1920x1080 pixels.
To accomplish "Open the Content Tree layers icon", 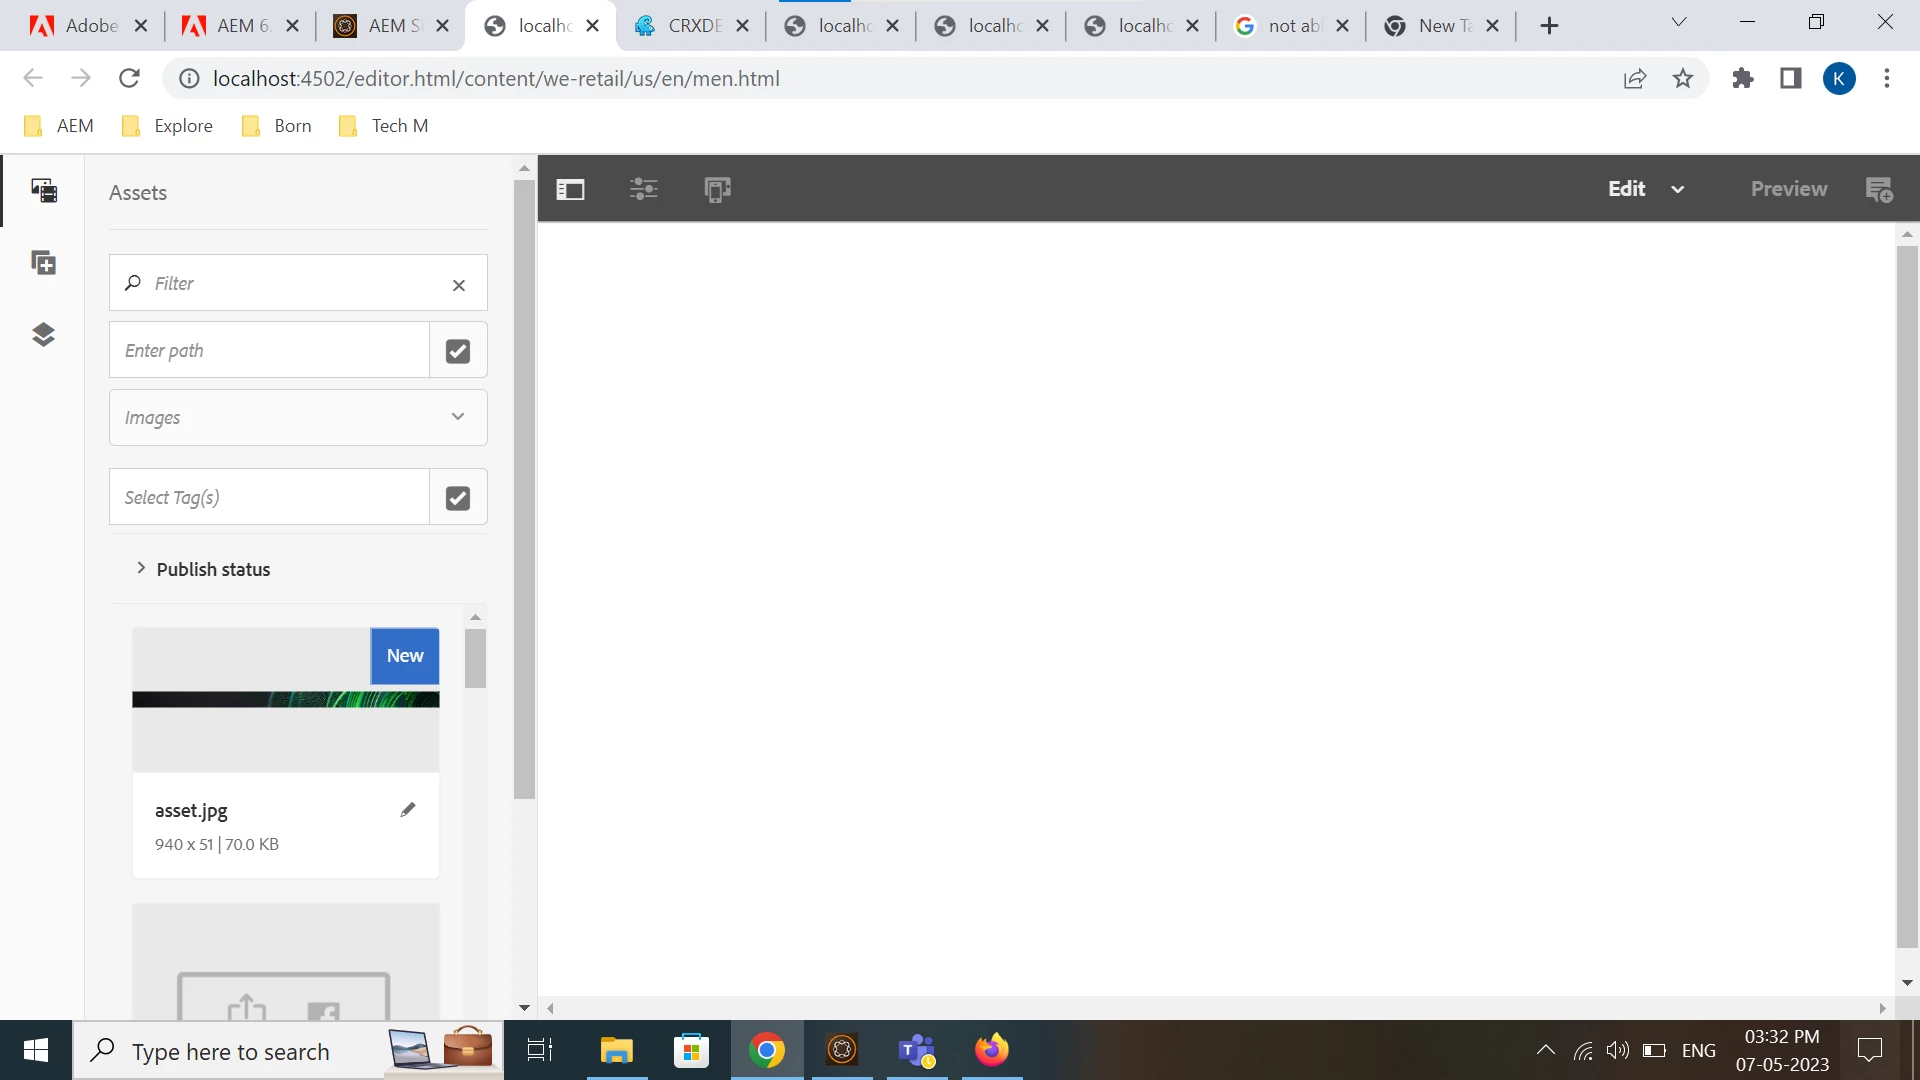I will pos(43,334).
